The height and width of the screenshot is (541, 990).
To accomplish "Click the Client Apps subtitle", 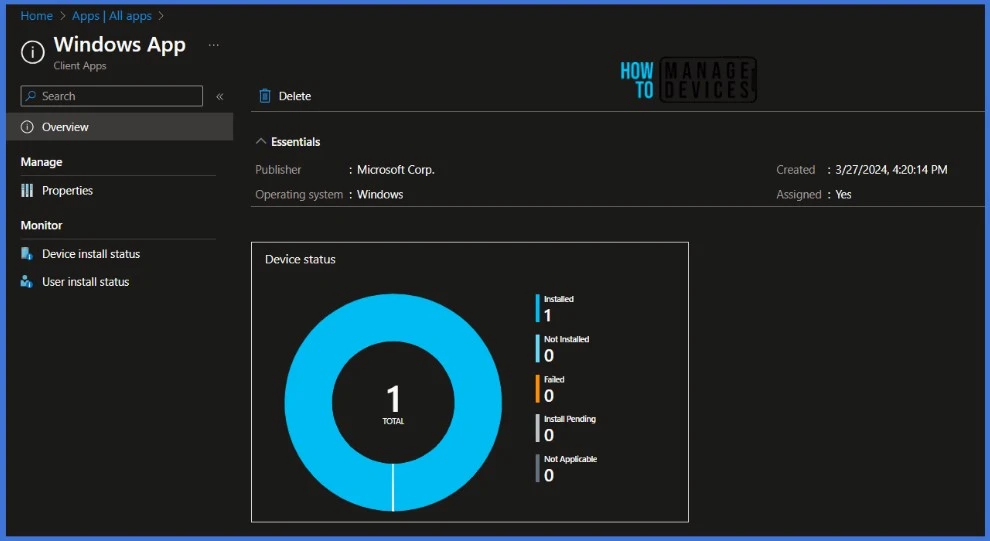I will (80, 66).
